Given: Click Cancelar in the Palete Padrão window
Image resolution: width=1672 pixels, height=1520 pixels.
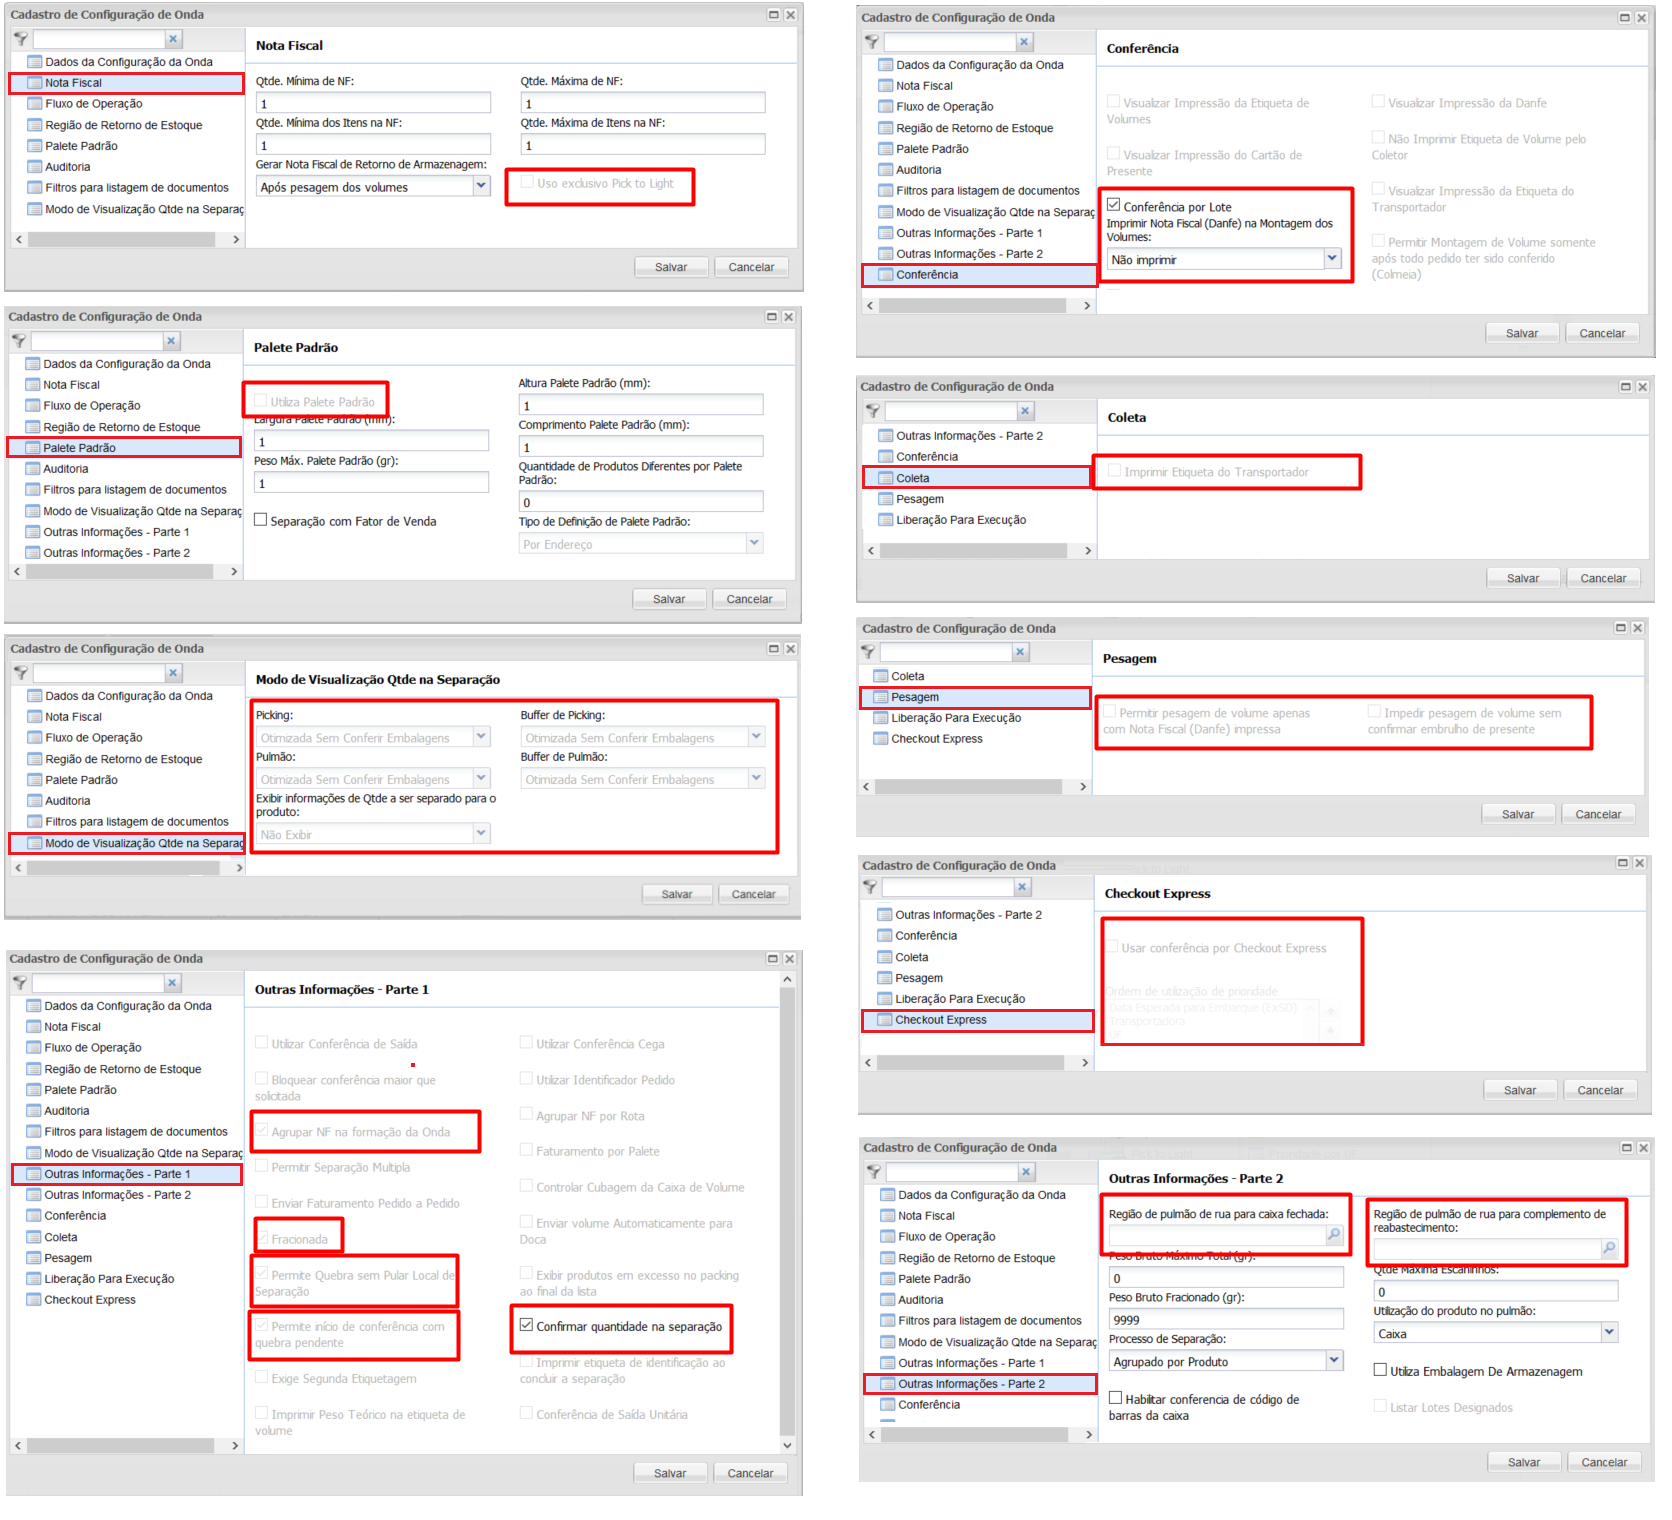Looking at the screenshot, I should tap(749, 599).
